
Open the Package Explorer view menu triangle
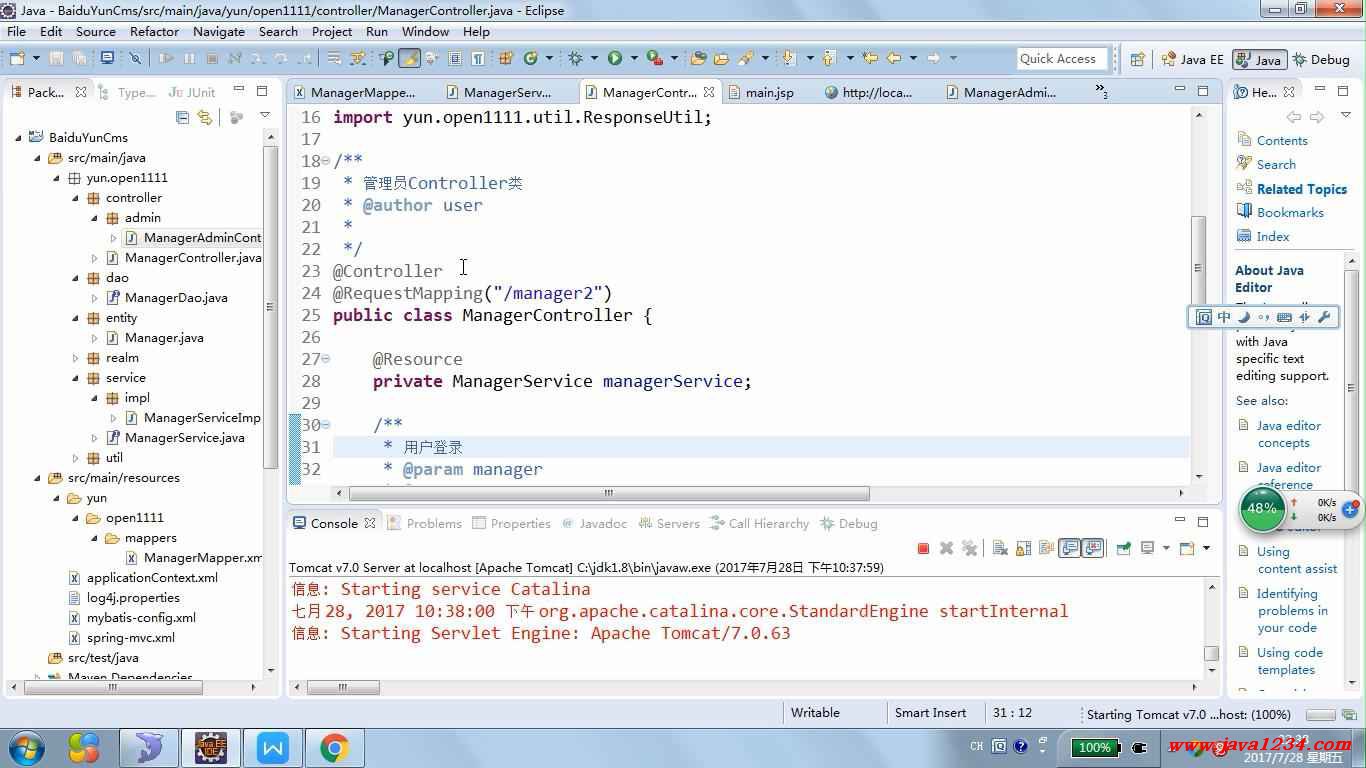pos(265,116)
